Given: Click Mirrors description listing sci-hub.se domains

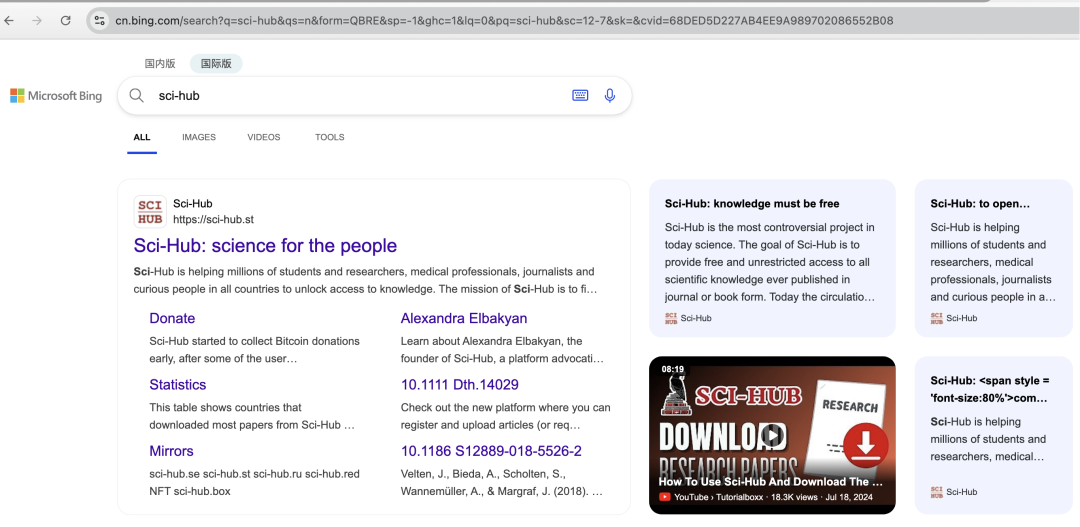Looking at the screenshot, I should [255, 483].
